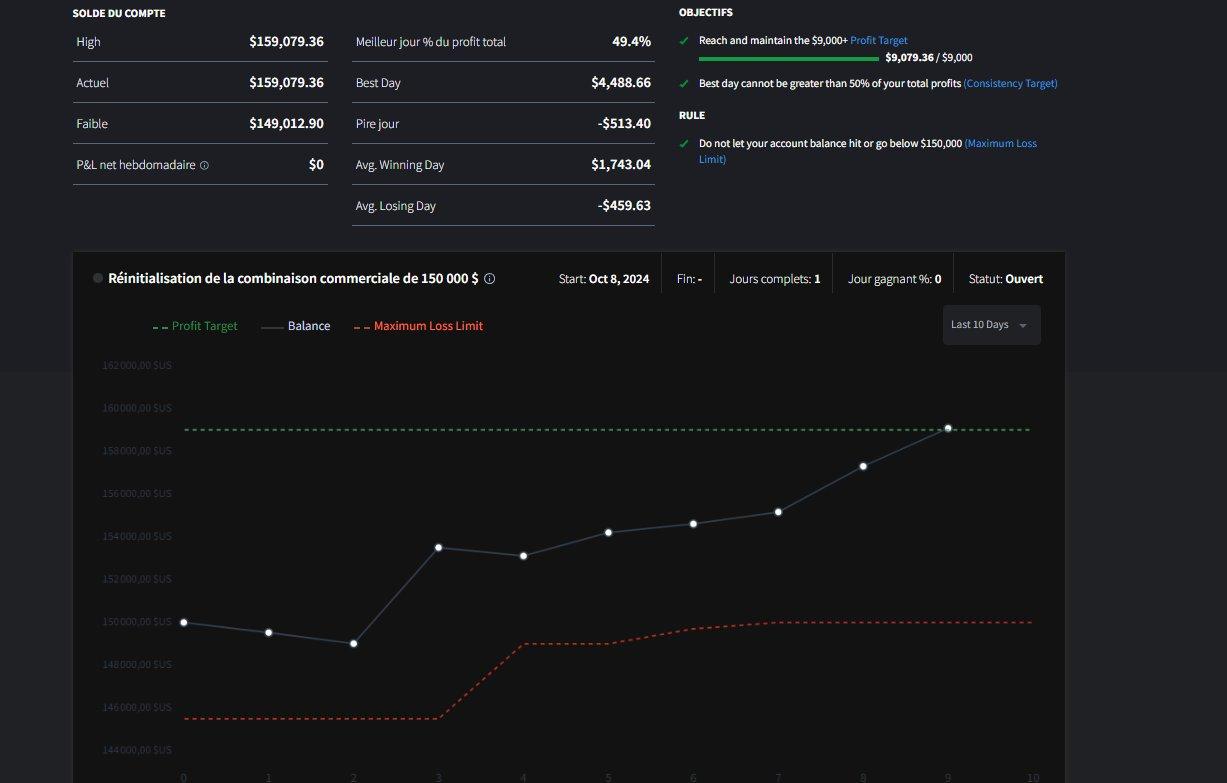Click info icon next to P&L net hebdomadaire

[x=204, y=165]
